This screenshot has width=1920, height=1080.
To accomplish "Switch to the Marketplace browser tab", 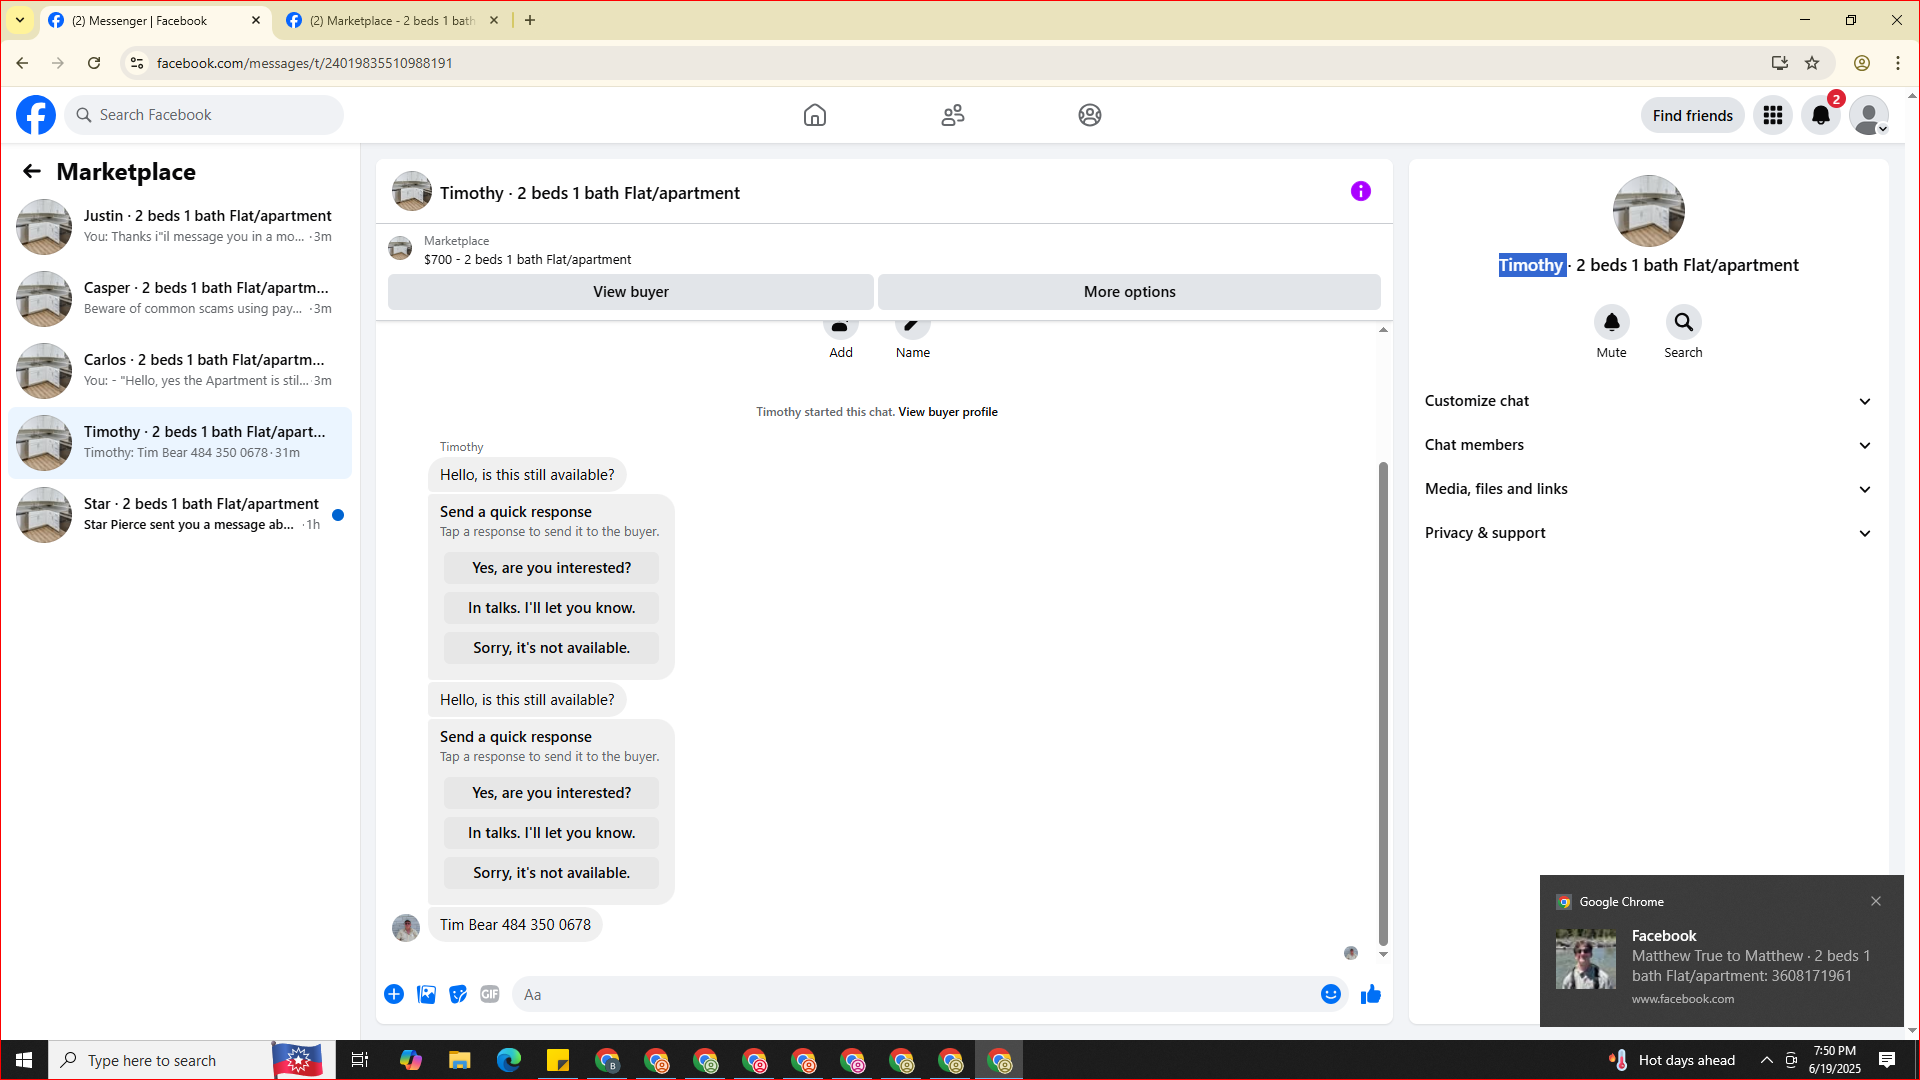I will [393, 20].
